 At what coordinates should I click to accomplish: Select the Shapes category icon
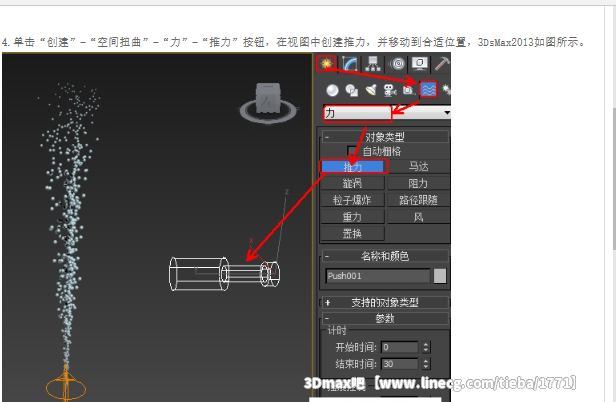[x=351, y=90]
